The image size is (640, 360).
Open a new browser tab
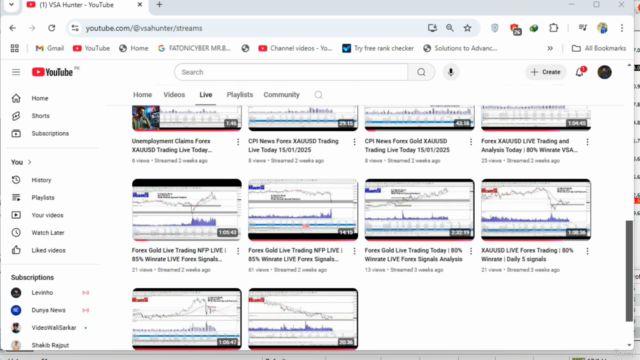click(160, 5)
